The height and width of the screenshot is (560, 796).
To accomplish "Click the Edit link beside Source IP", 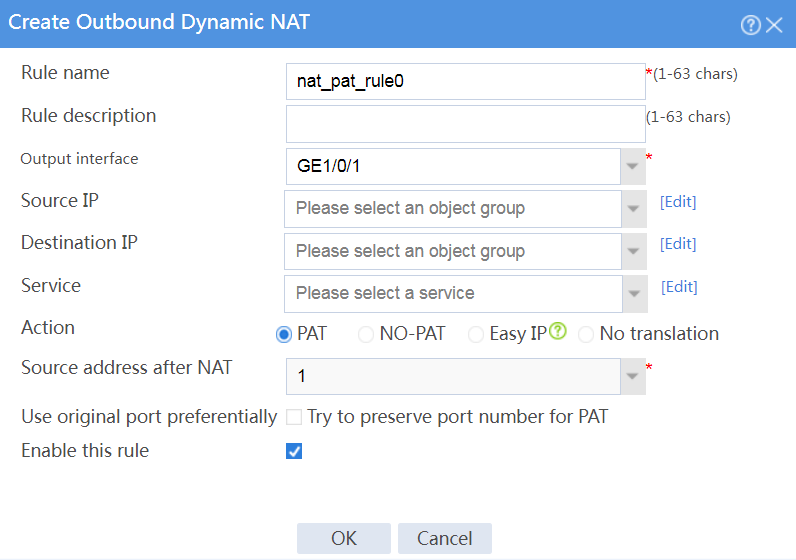I will [678, 202].
